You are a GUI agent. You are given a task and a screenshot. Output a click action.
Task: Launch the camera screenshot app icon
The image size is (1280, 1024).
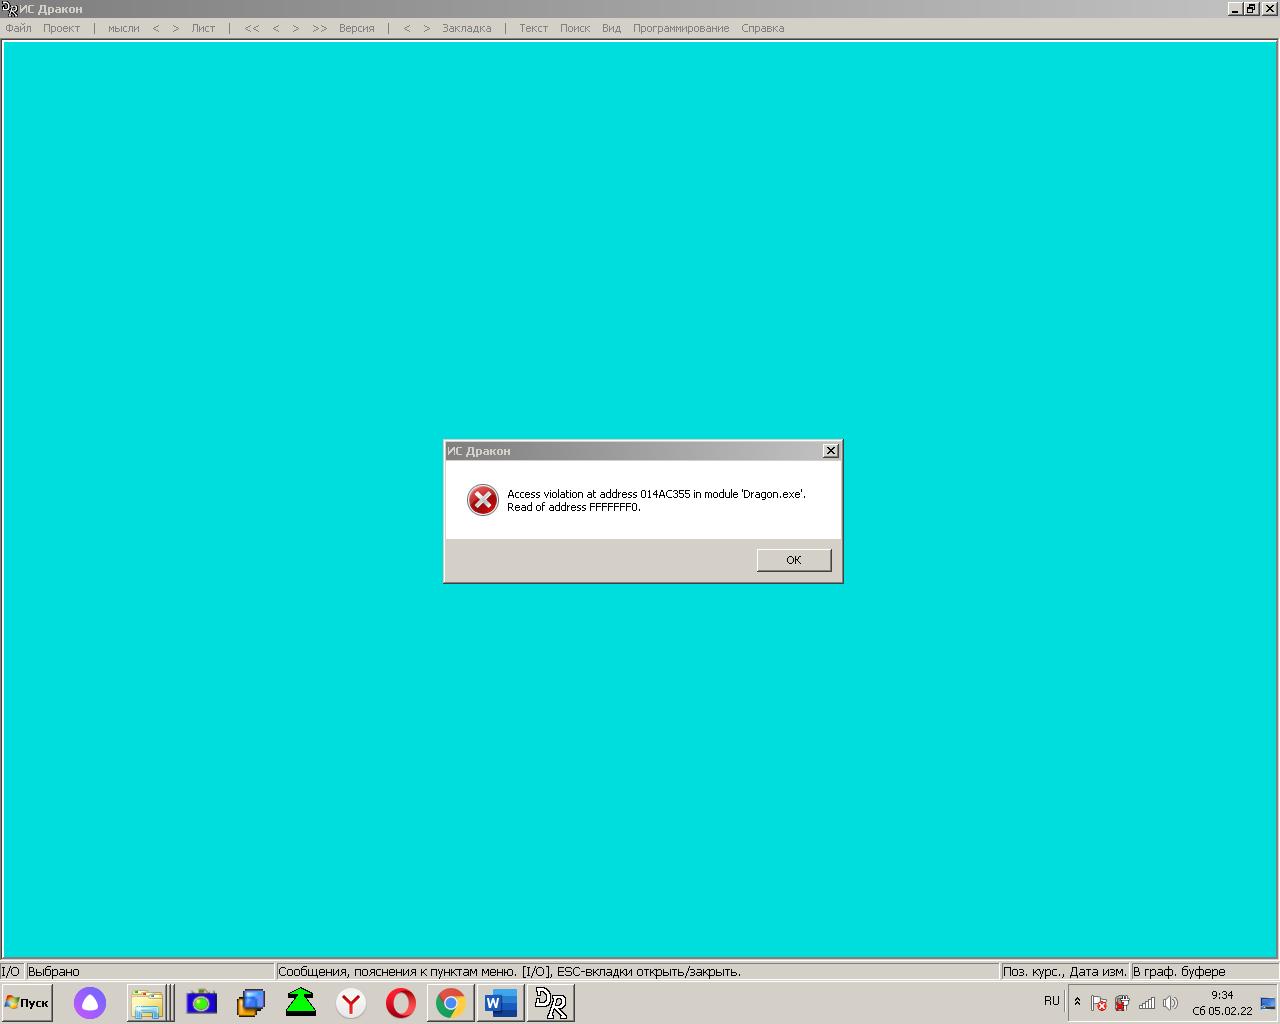point(201,1002)
